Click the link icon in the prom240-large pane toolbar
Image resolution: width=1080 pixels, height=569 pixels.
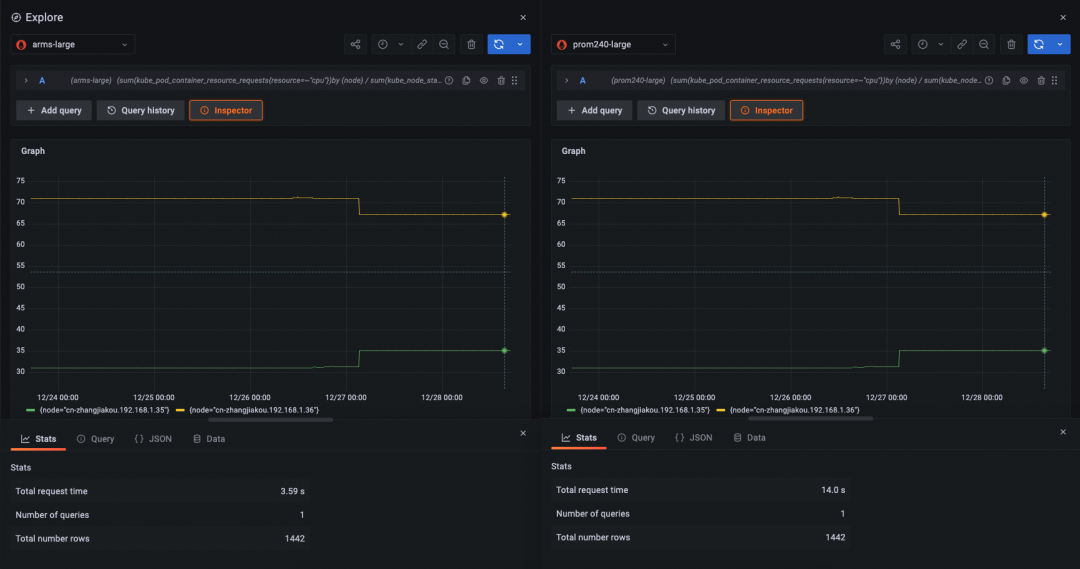tap(962, 45)
